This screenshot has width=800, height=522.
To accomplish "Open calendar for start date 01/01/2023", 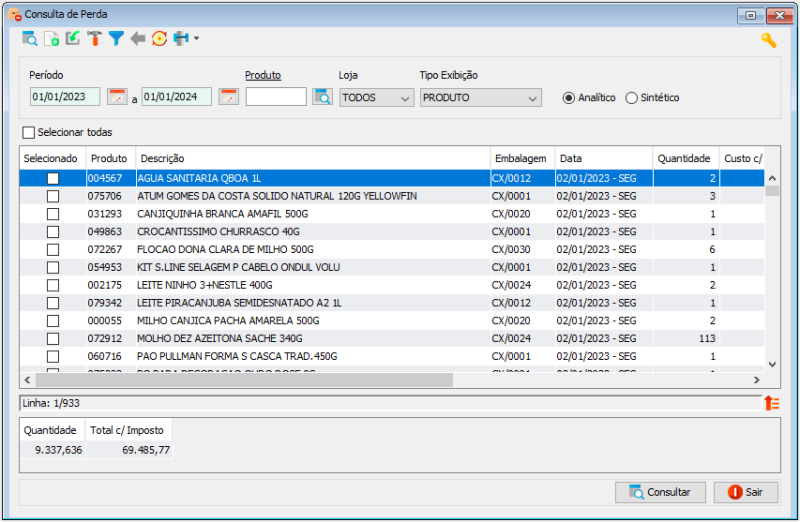I will coord(117,96).
